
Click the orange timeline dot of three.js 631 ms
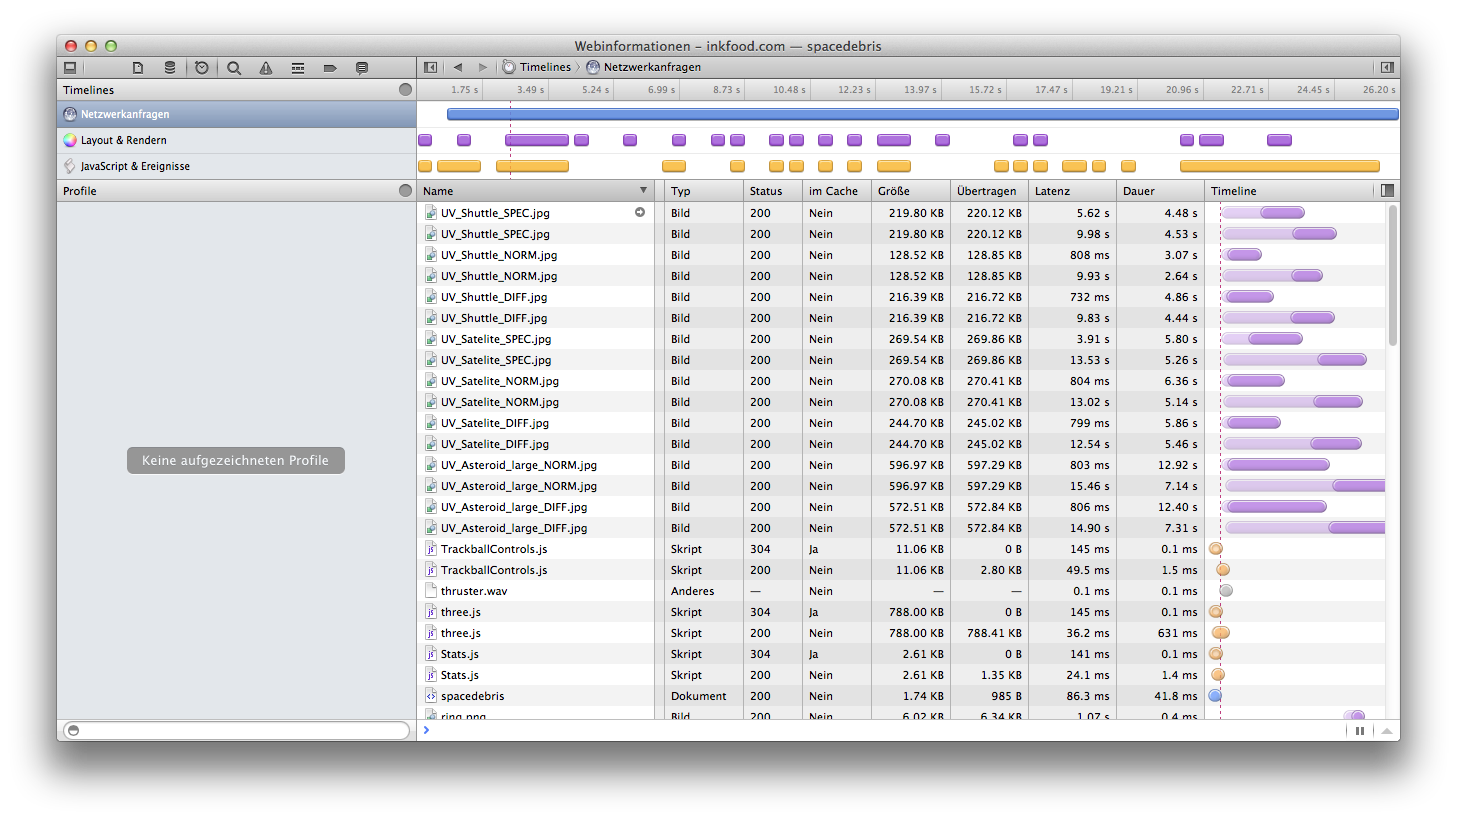point(1221,633)
